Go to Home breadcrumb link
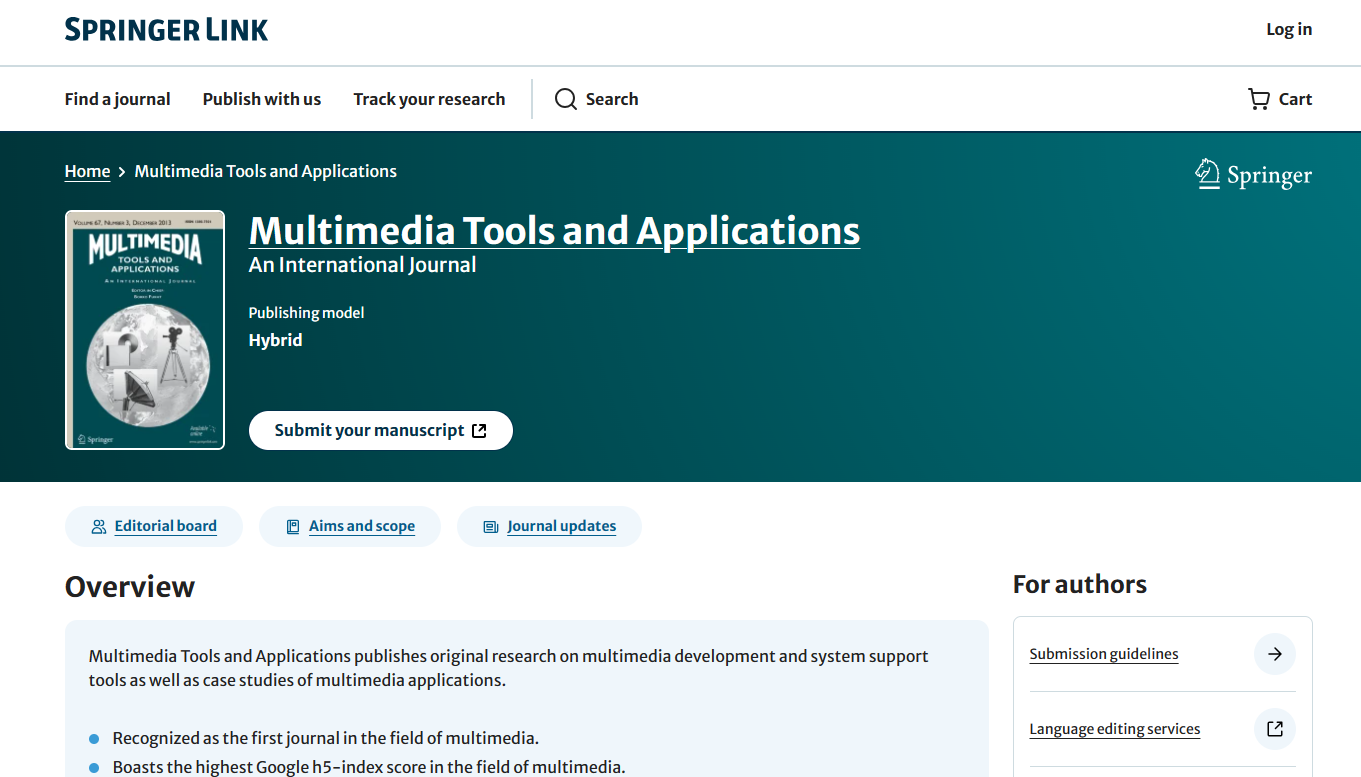1361x777 pixels. point(88,171)
